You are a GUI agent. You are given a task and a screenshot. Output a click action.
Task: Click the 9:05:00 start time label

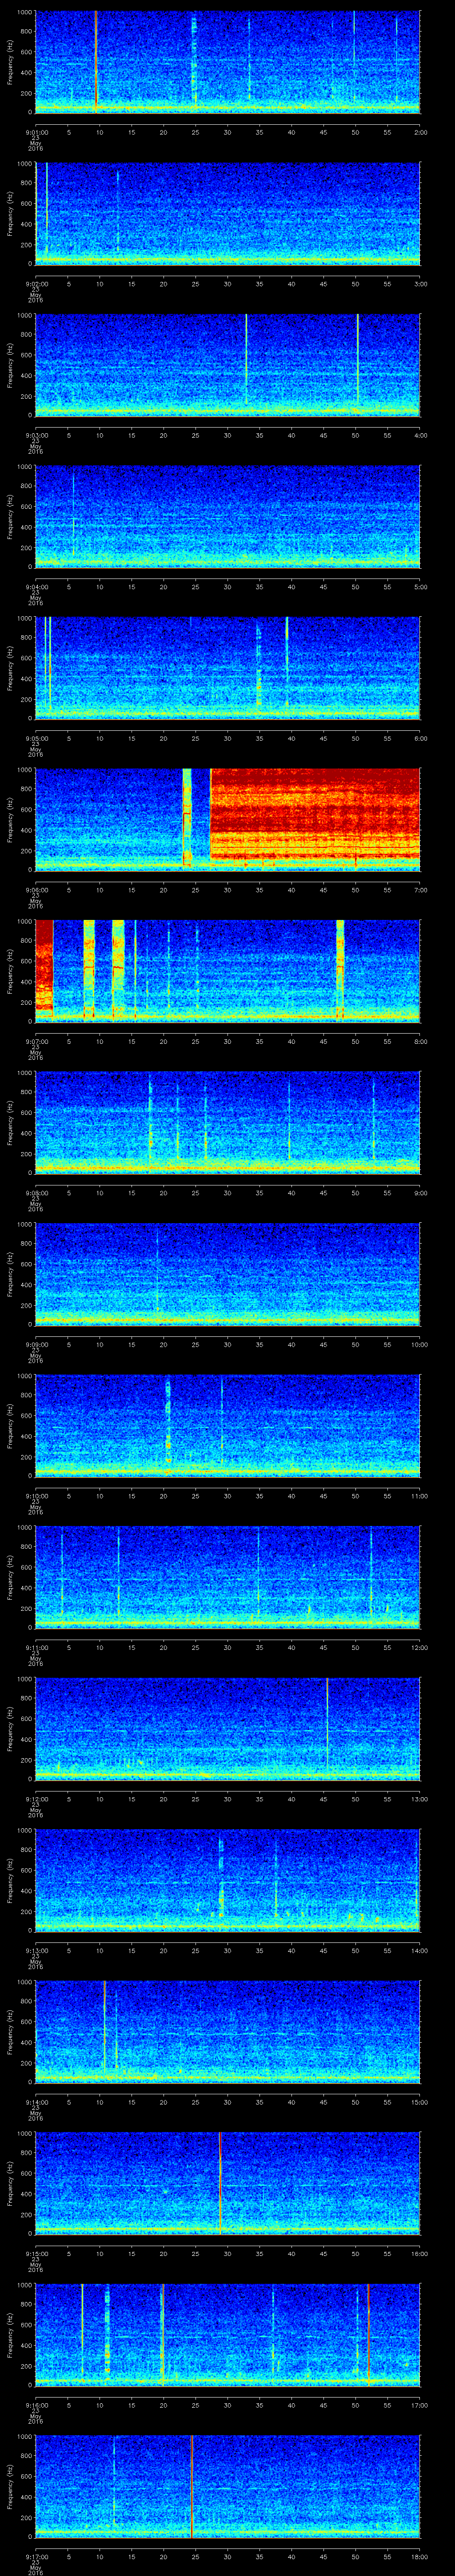pyautogui.click(x=36, y=739)
